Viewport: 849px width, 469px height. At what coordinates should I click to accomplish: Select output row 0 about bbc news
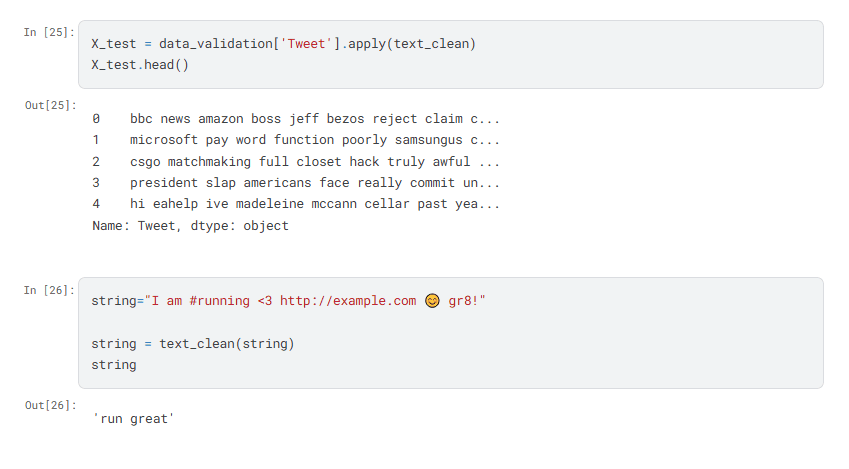pos(296,119)
